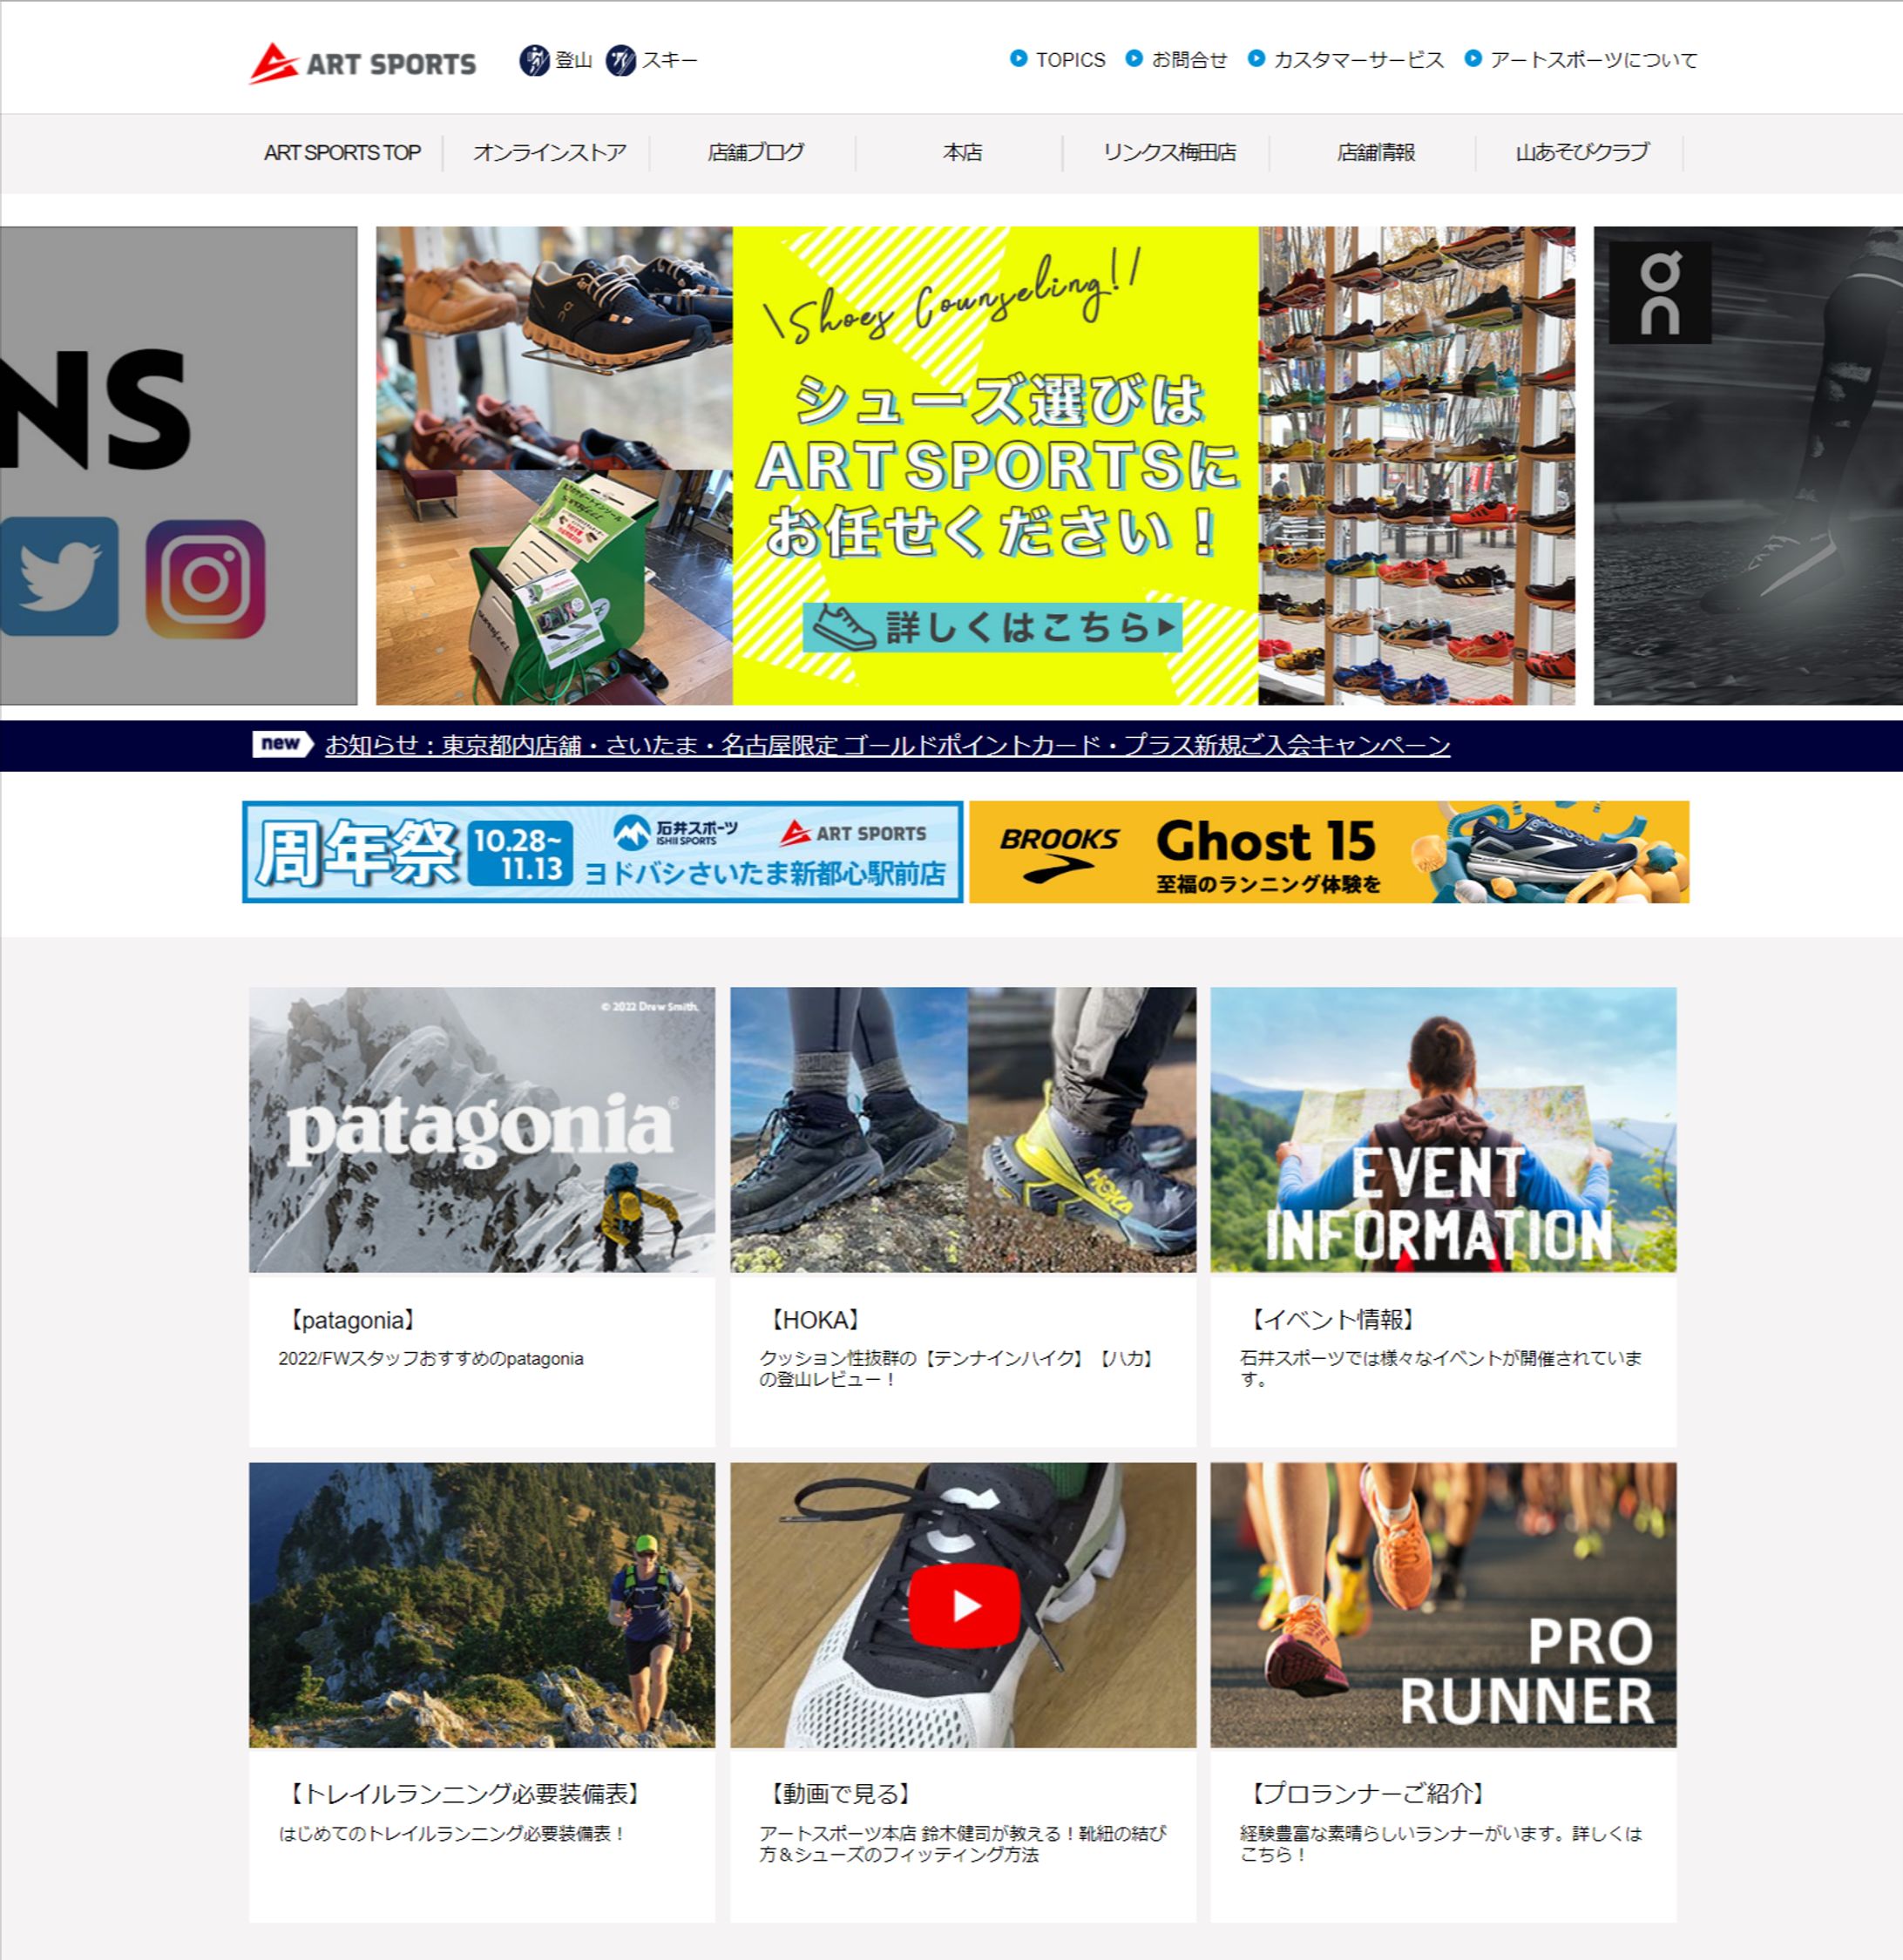Click 詳しくはこちら button on yellow banner
The image size is (1903, 1960).
[x=992, y=627]
